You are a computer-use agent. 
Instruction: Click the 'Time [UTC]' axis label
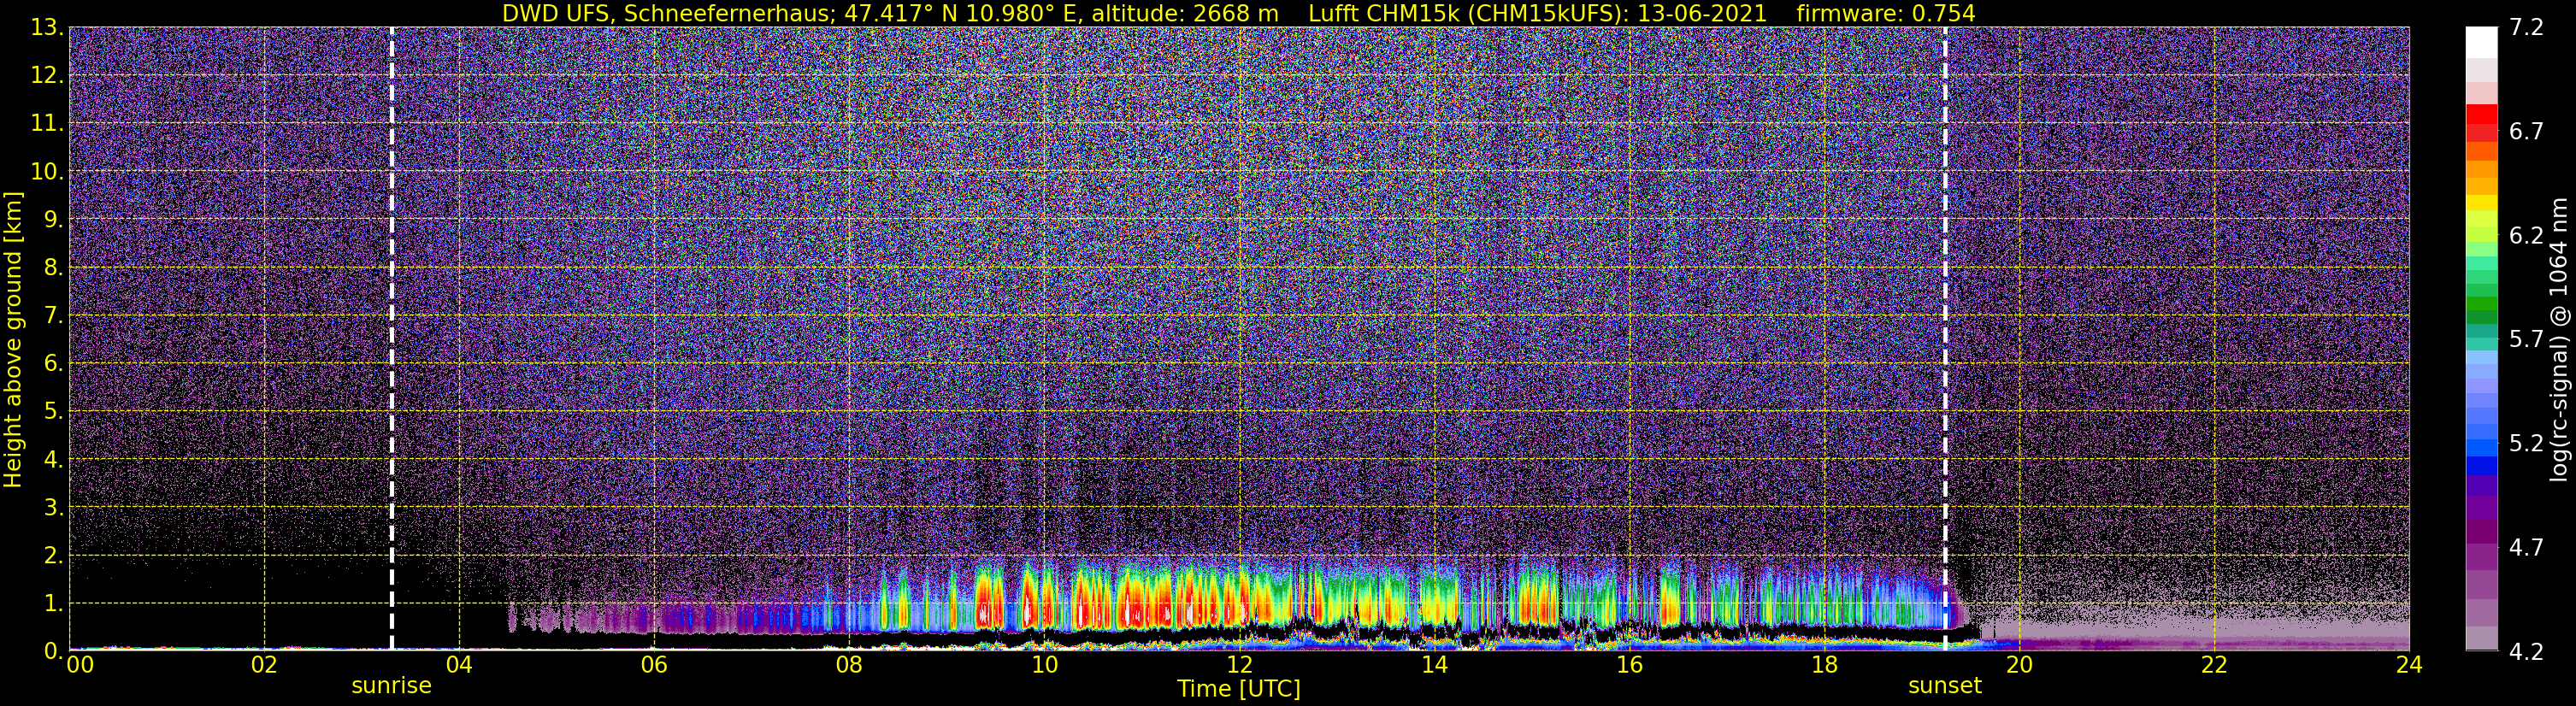pos(1239,689)
